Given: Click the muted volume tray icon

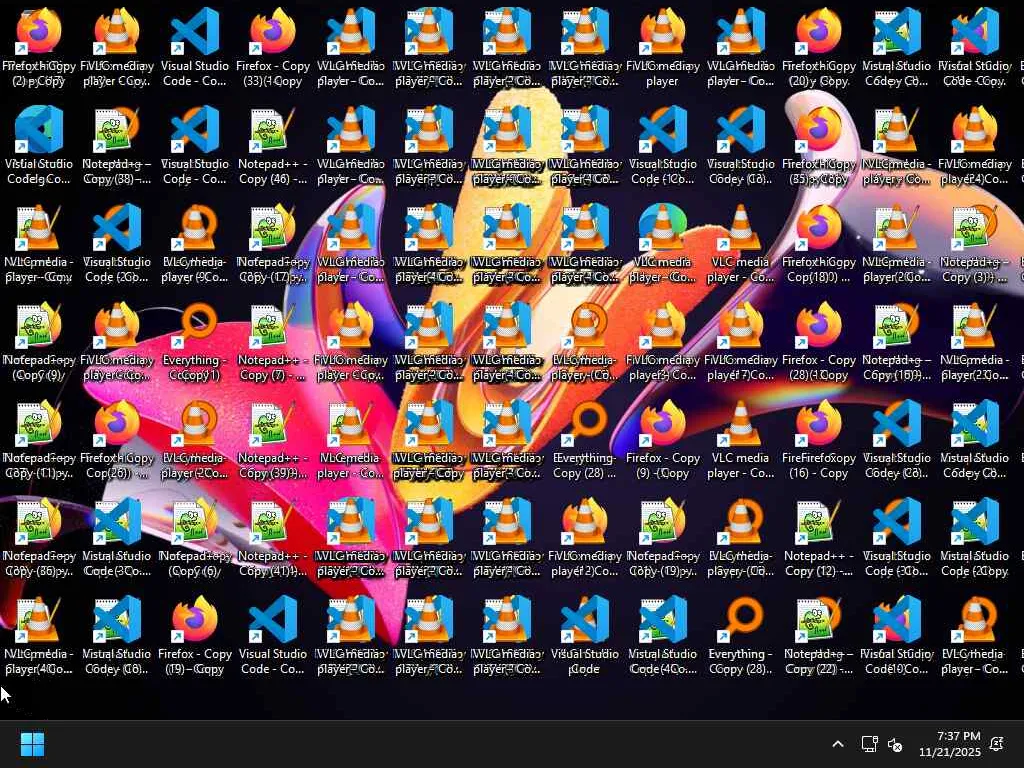Looking at the screenshot, I should point(895,744).
